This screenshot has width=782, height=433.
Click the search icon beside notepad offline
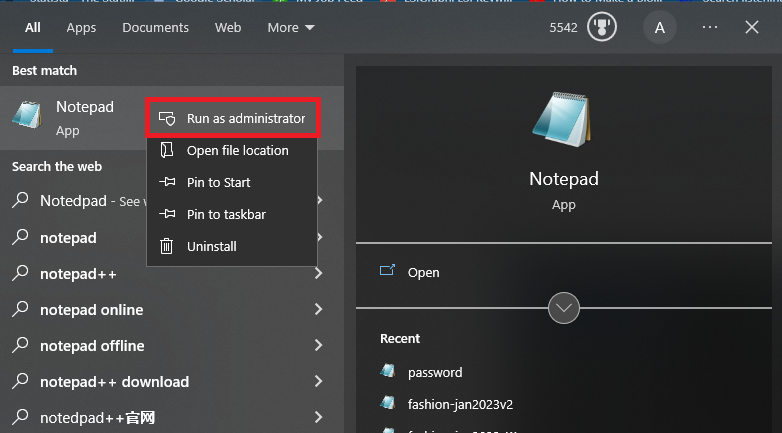[x=20, y=345]
